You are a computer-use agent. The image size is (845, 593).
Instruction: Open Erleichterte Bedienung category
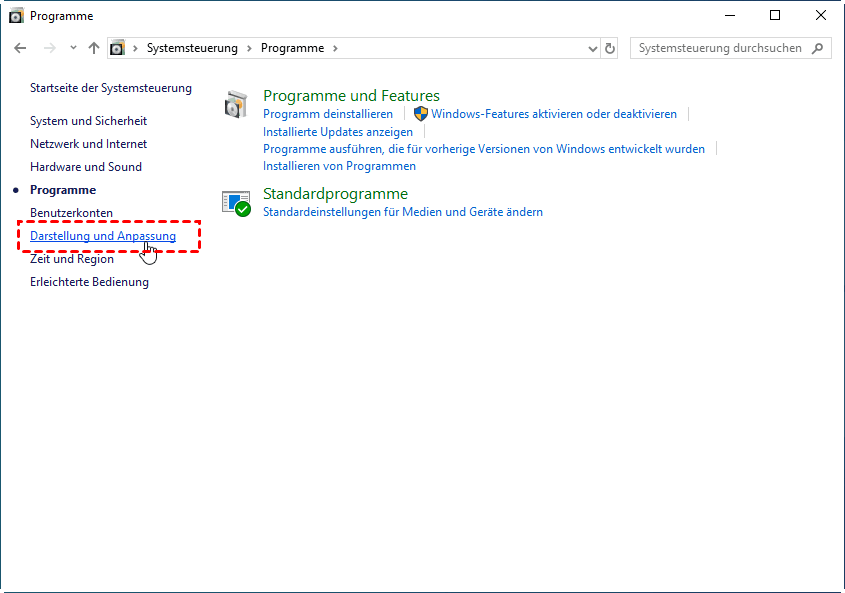pos(89,282)
